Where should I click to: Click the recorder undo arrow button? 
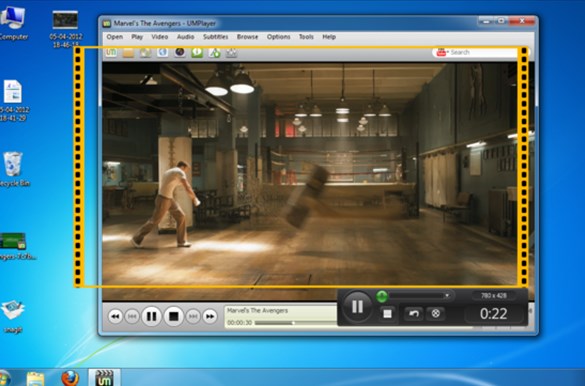coord(413,314)
